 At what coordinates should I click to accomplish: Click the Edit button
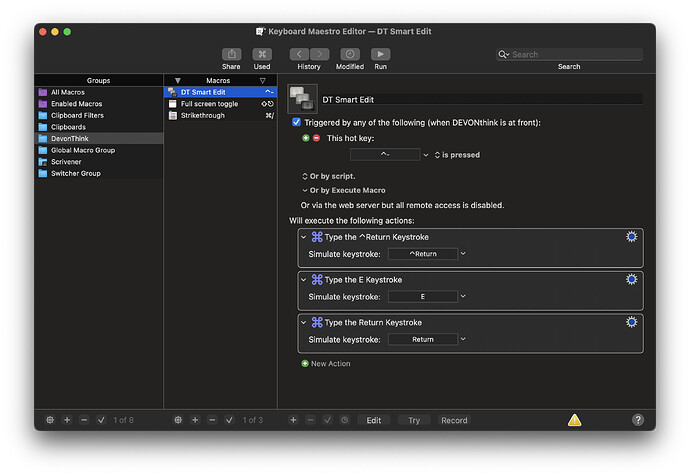[374, 420]
